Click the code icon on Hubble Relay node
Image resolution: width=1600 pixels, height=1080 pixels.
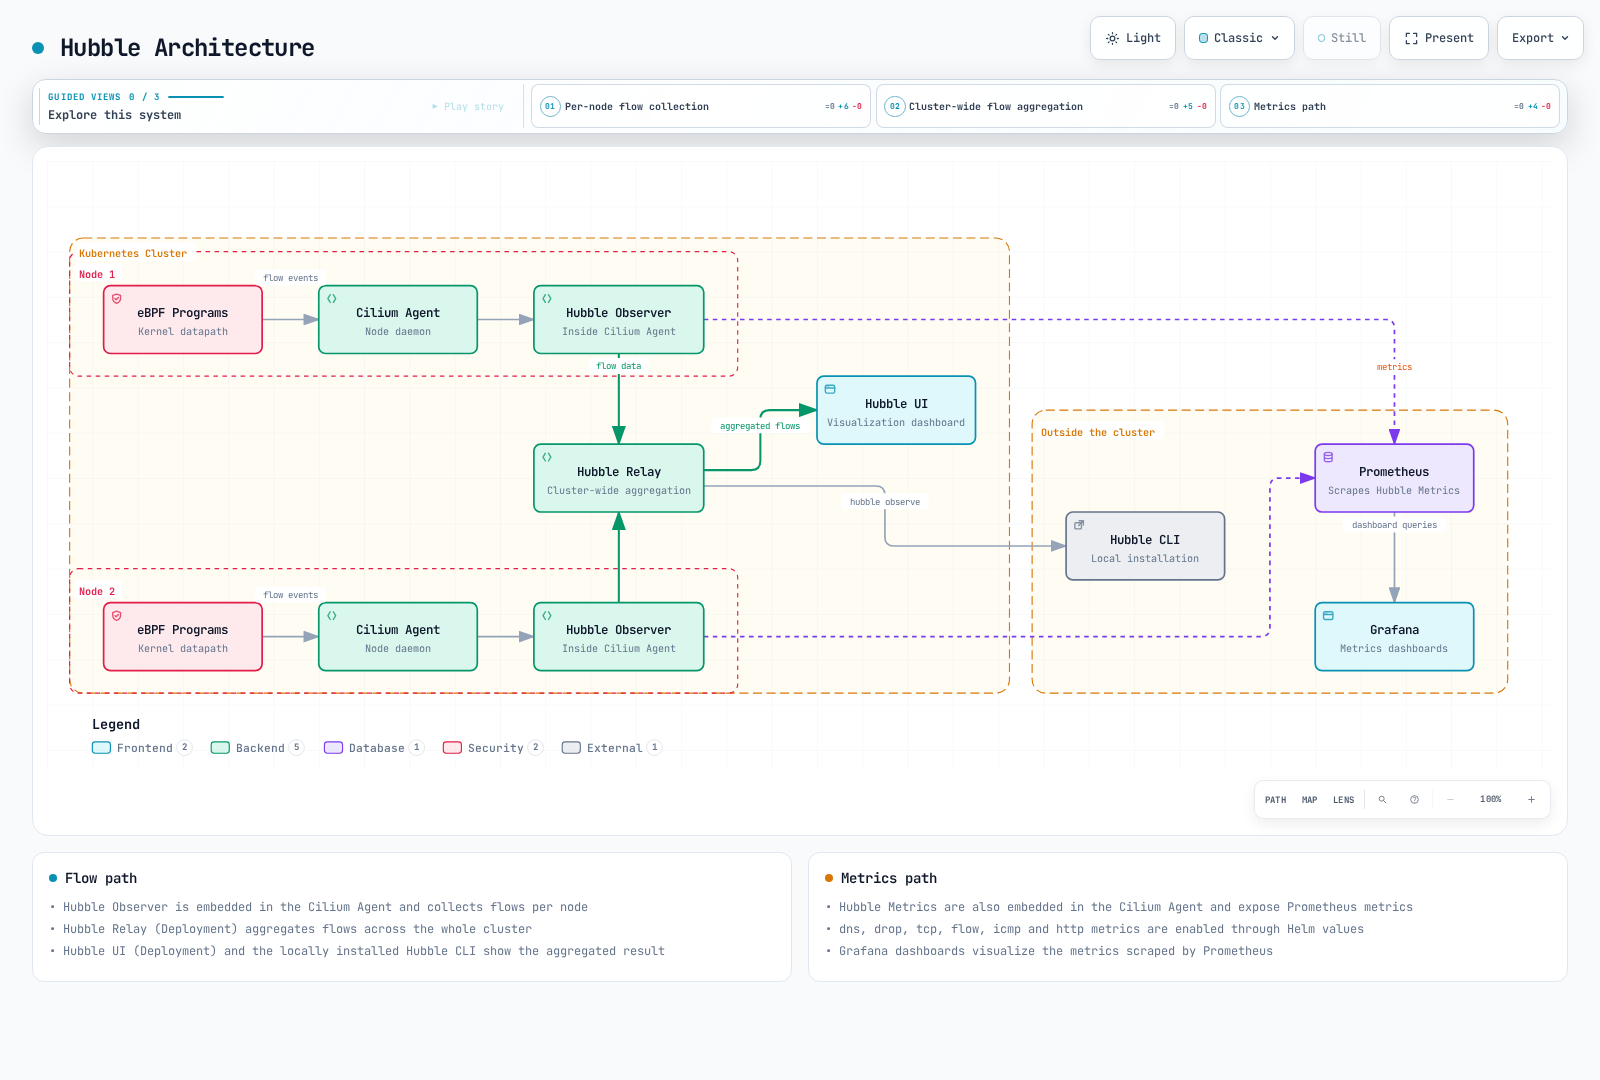pos(547,457)
